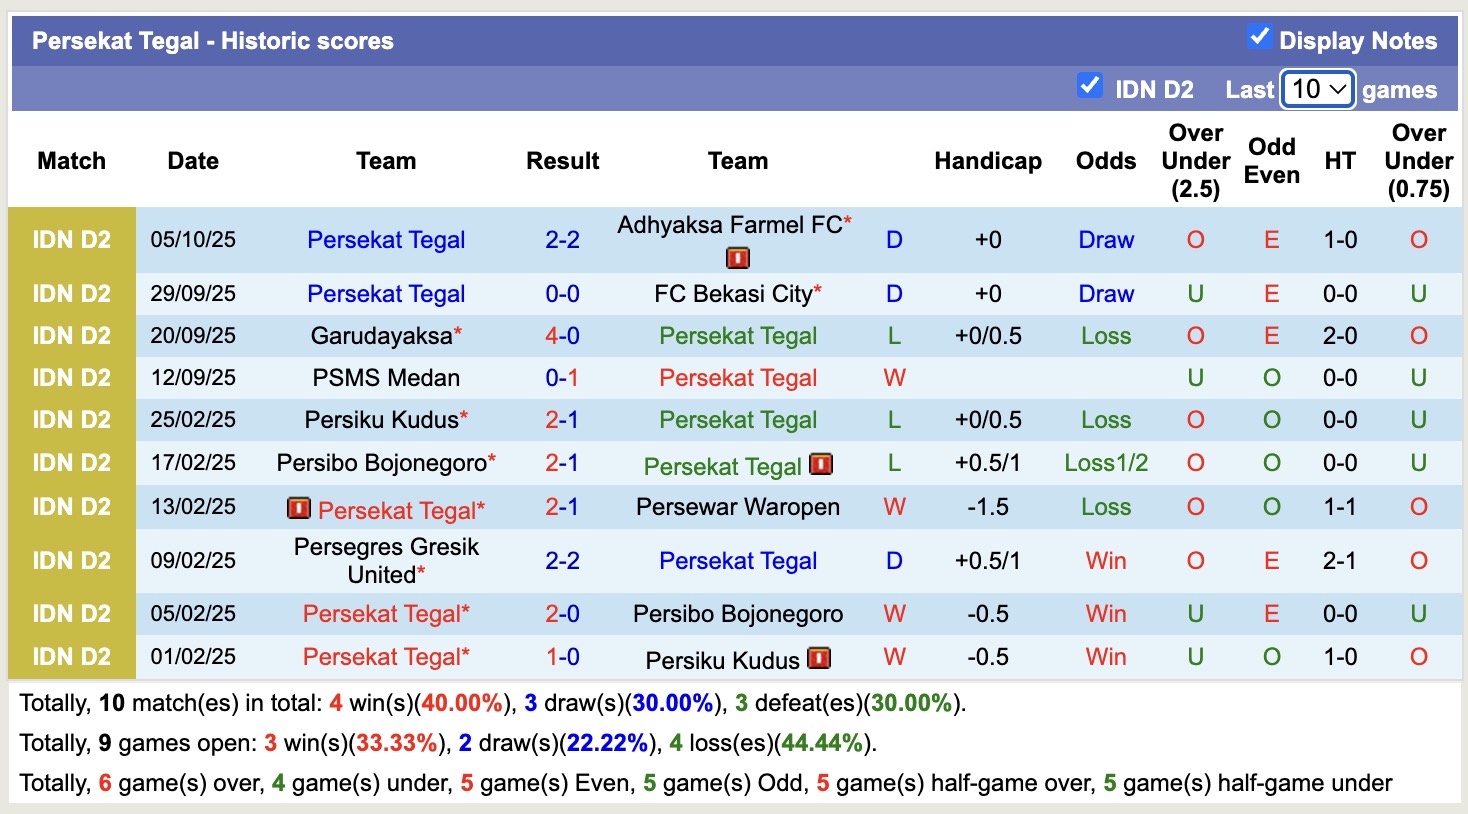The height and width of the screenshot is (814, 1468).
Task: Select Persewar Waropen team link
Action: tap(738, 507)
